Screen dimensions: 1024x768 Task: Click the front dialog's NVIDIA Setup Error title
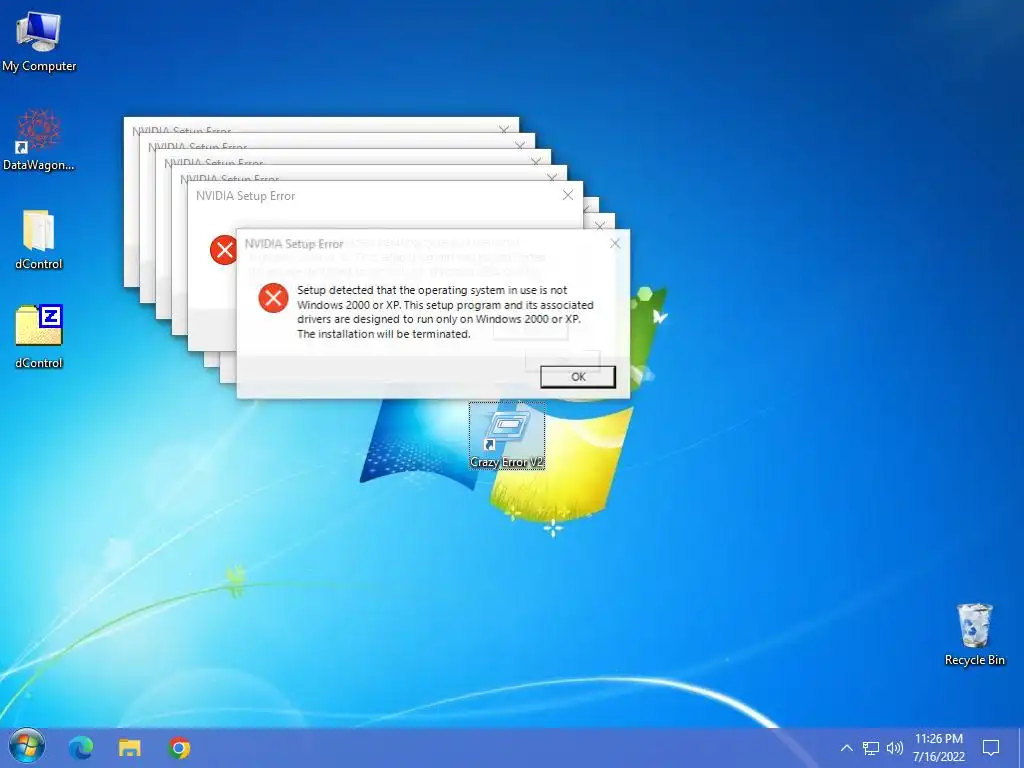[x=294, y=244]
